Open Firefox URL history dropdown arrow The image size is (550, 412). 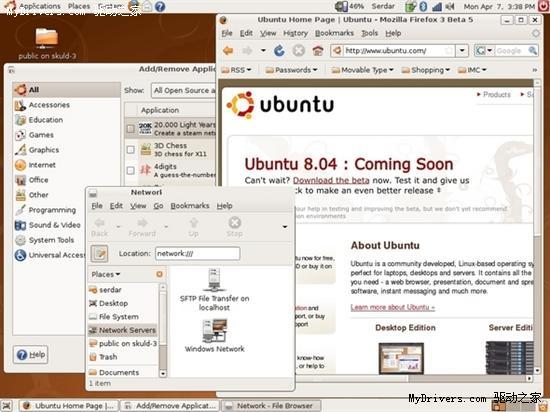[462, 51]
